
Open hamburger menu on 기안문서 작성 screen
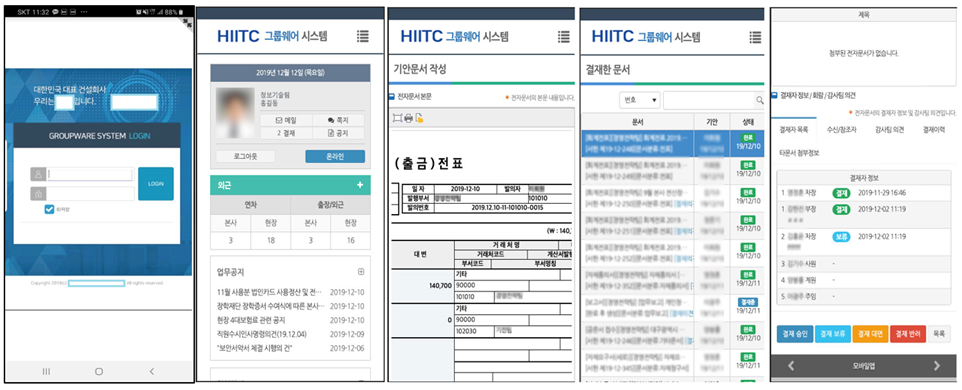point(563,36)
